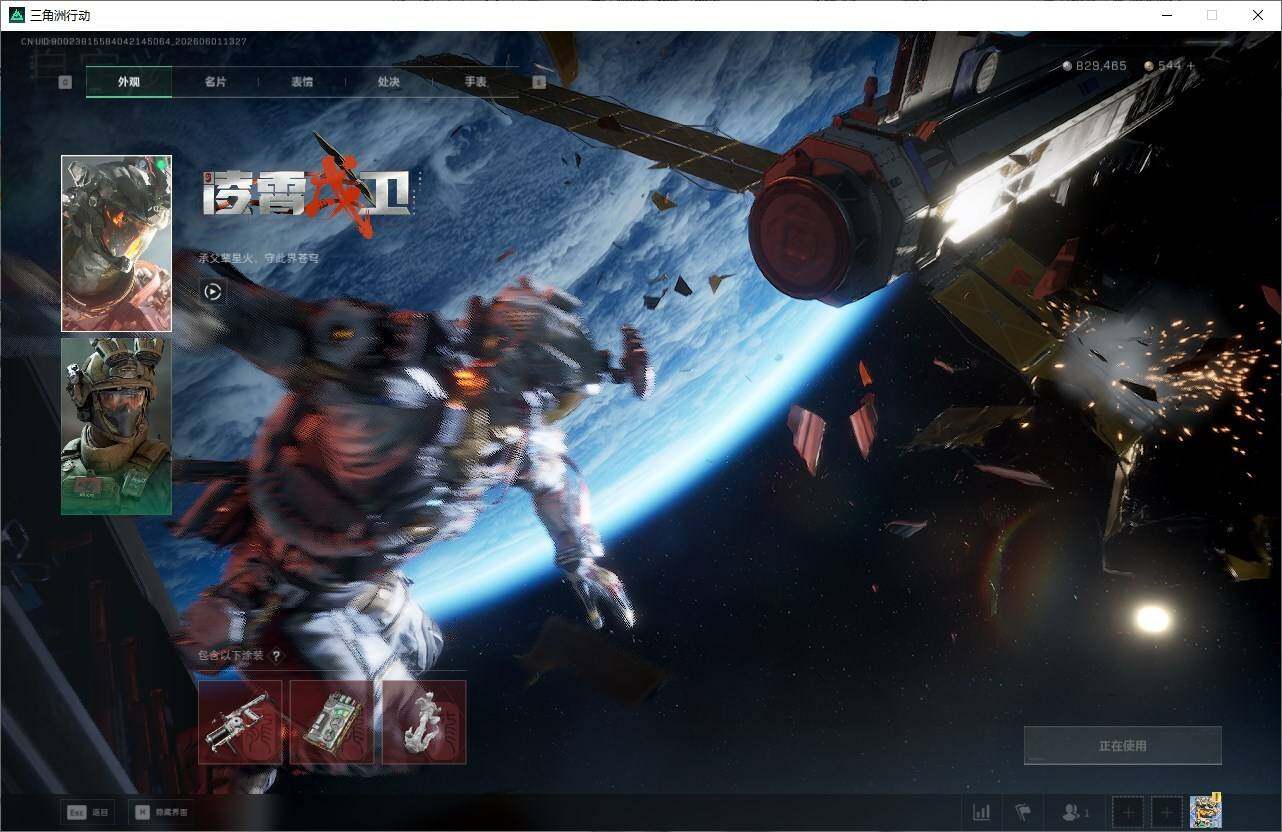Click the Esc 返回 back button
1282x832 pixels.
click(86, 813)
